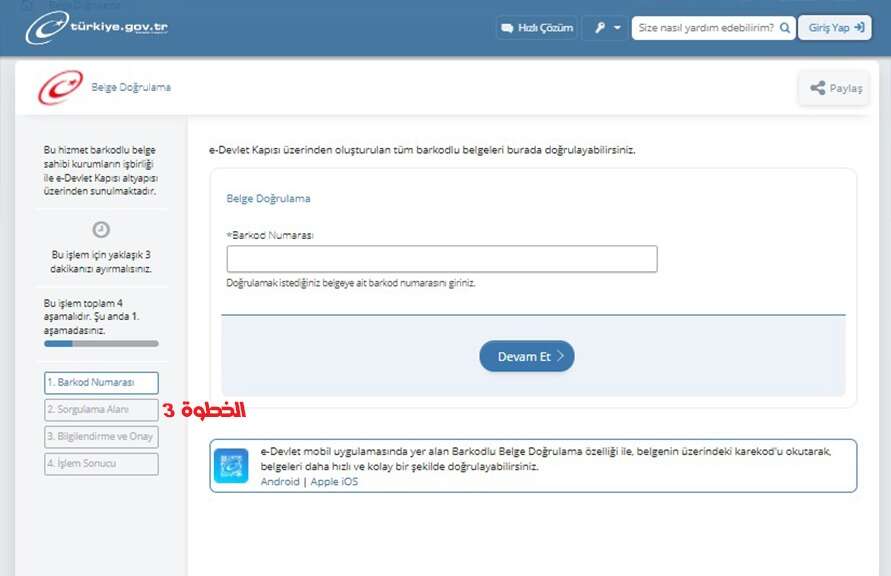Click the Giriş Yap login button
The height and width of the screenshot is (576, 891).
point(835,28)
